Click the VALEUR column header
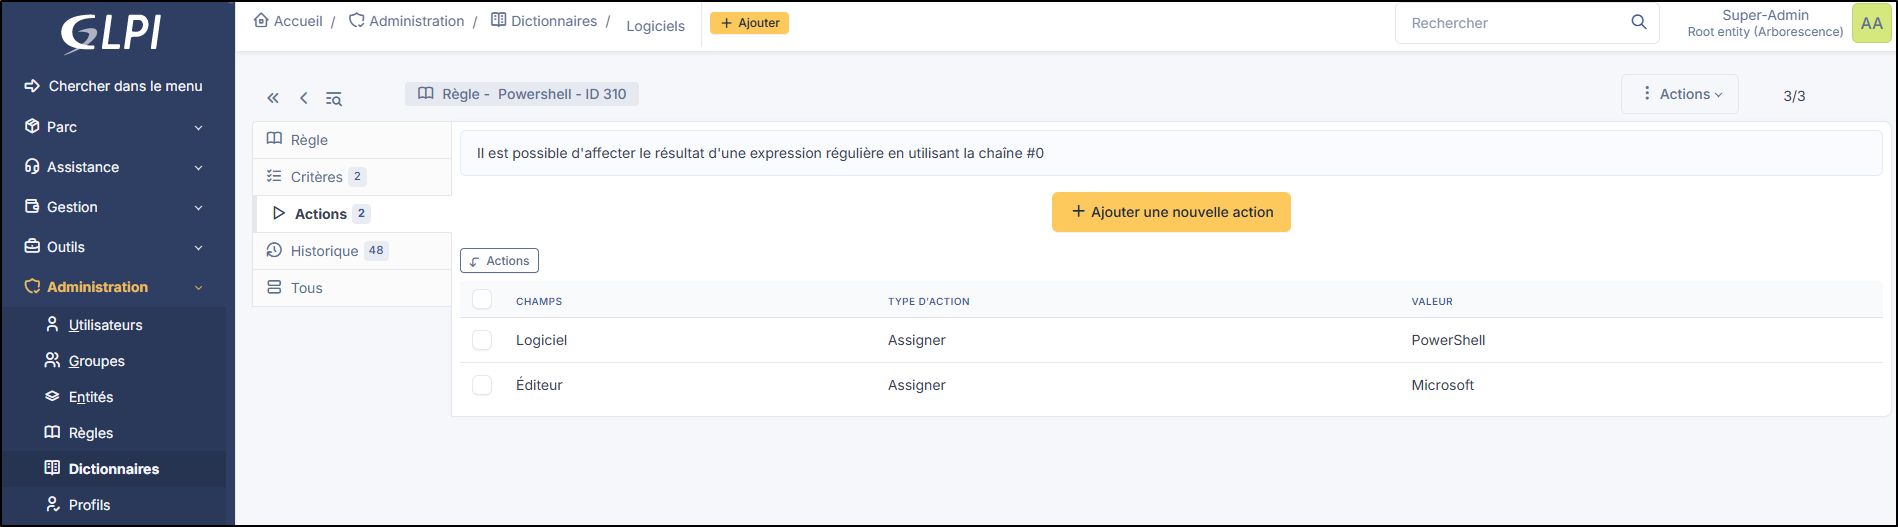Screen dimensions: 1898x527 (x=1432, y=301)
